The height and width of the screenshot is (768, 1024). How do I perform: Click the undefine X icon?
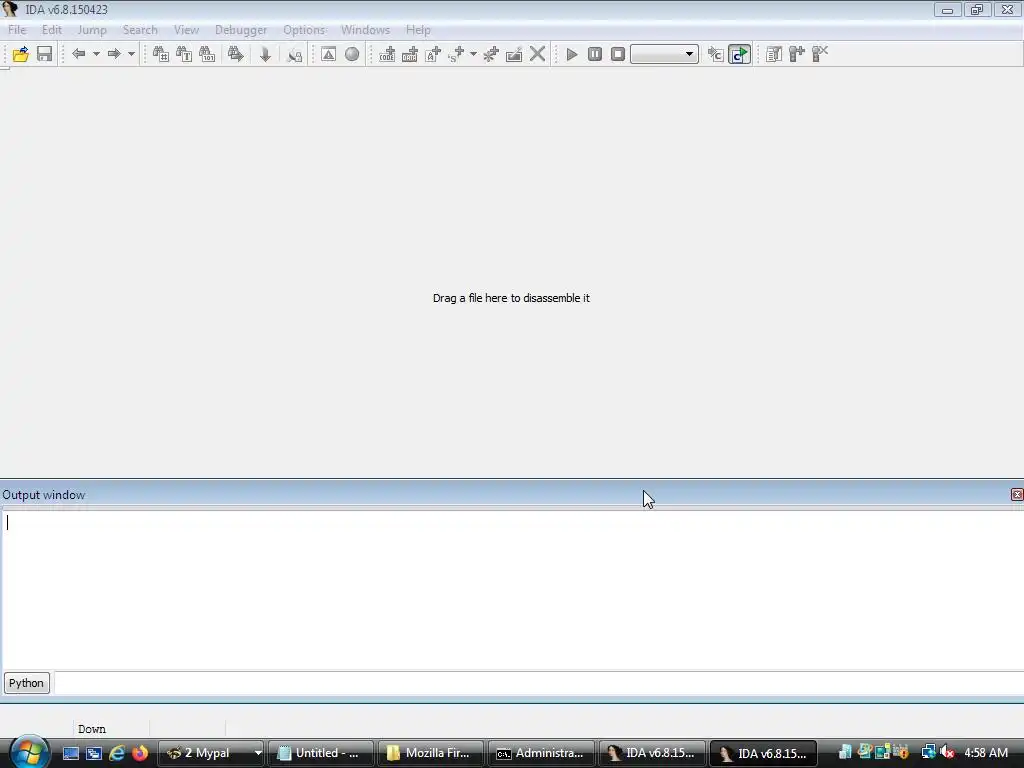537,54
